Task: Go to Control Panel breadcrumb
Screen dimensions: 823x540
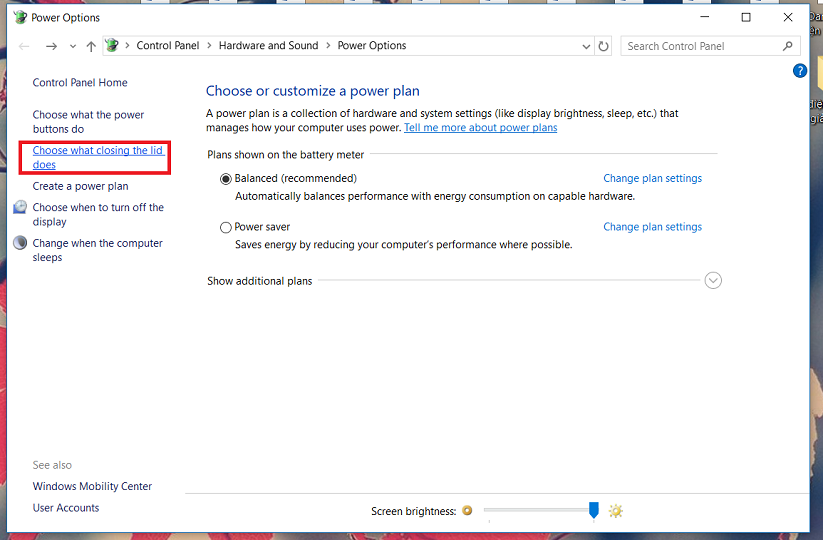Action: click(x=168, y=46)
